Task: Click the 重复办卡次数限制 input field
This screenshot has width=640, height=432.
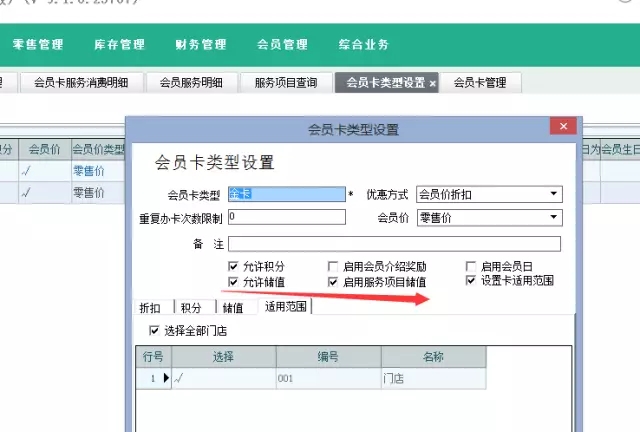Action: point(287,217)
